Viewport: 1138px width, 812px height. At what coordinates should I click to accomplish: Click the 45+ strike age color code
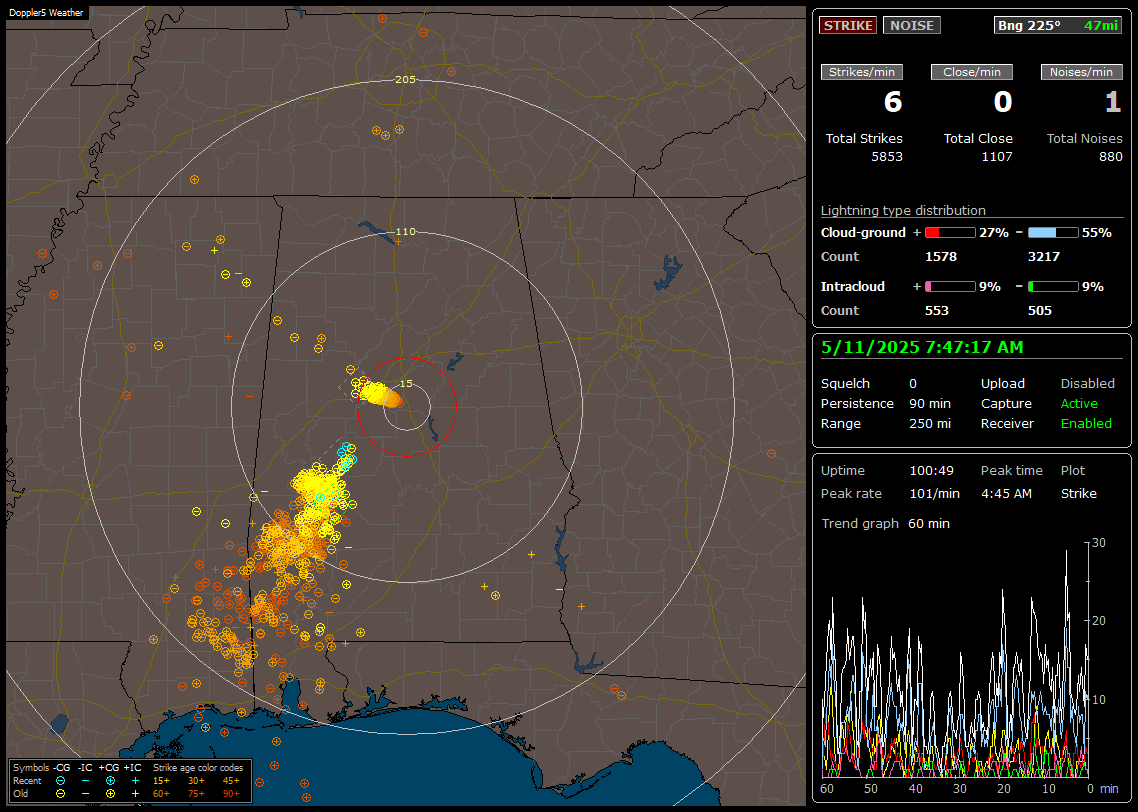pos(232,781)
